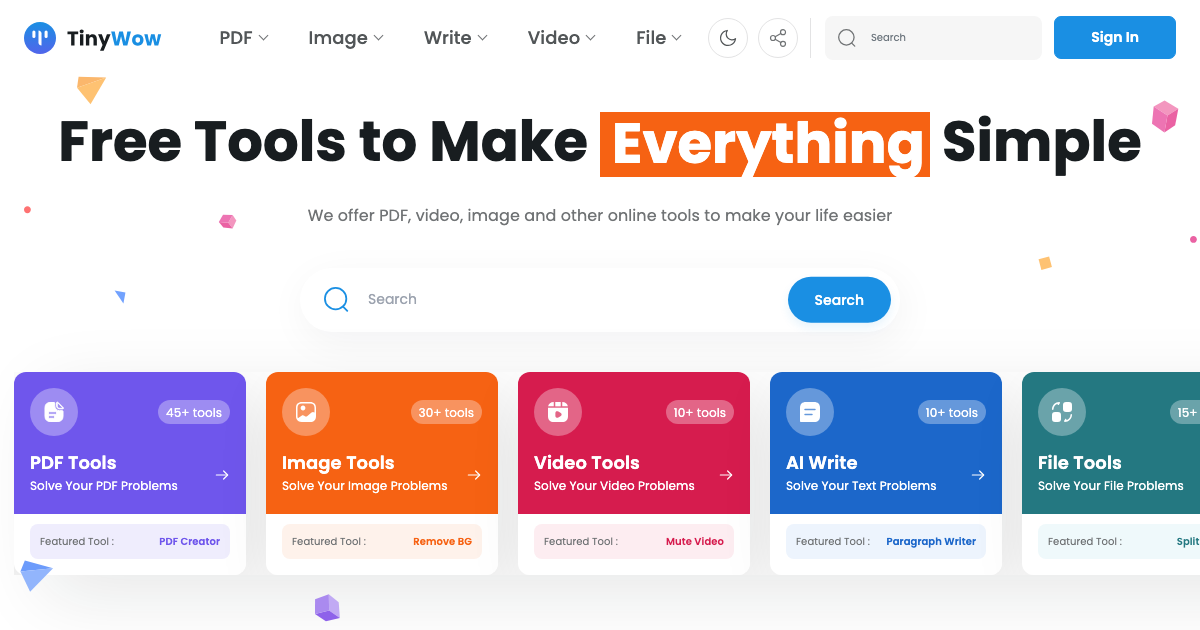Click the arrow on Video Tools card
The image size is (1200, 630).
(727, 475)
